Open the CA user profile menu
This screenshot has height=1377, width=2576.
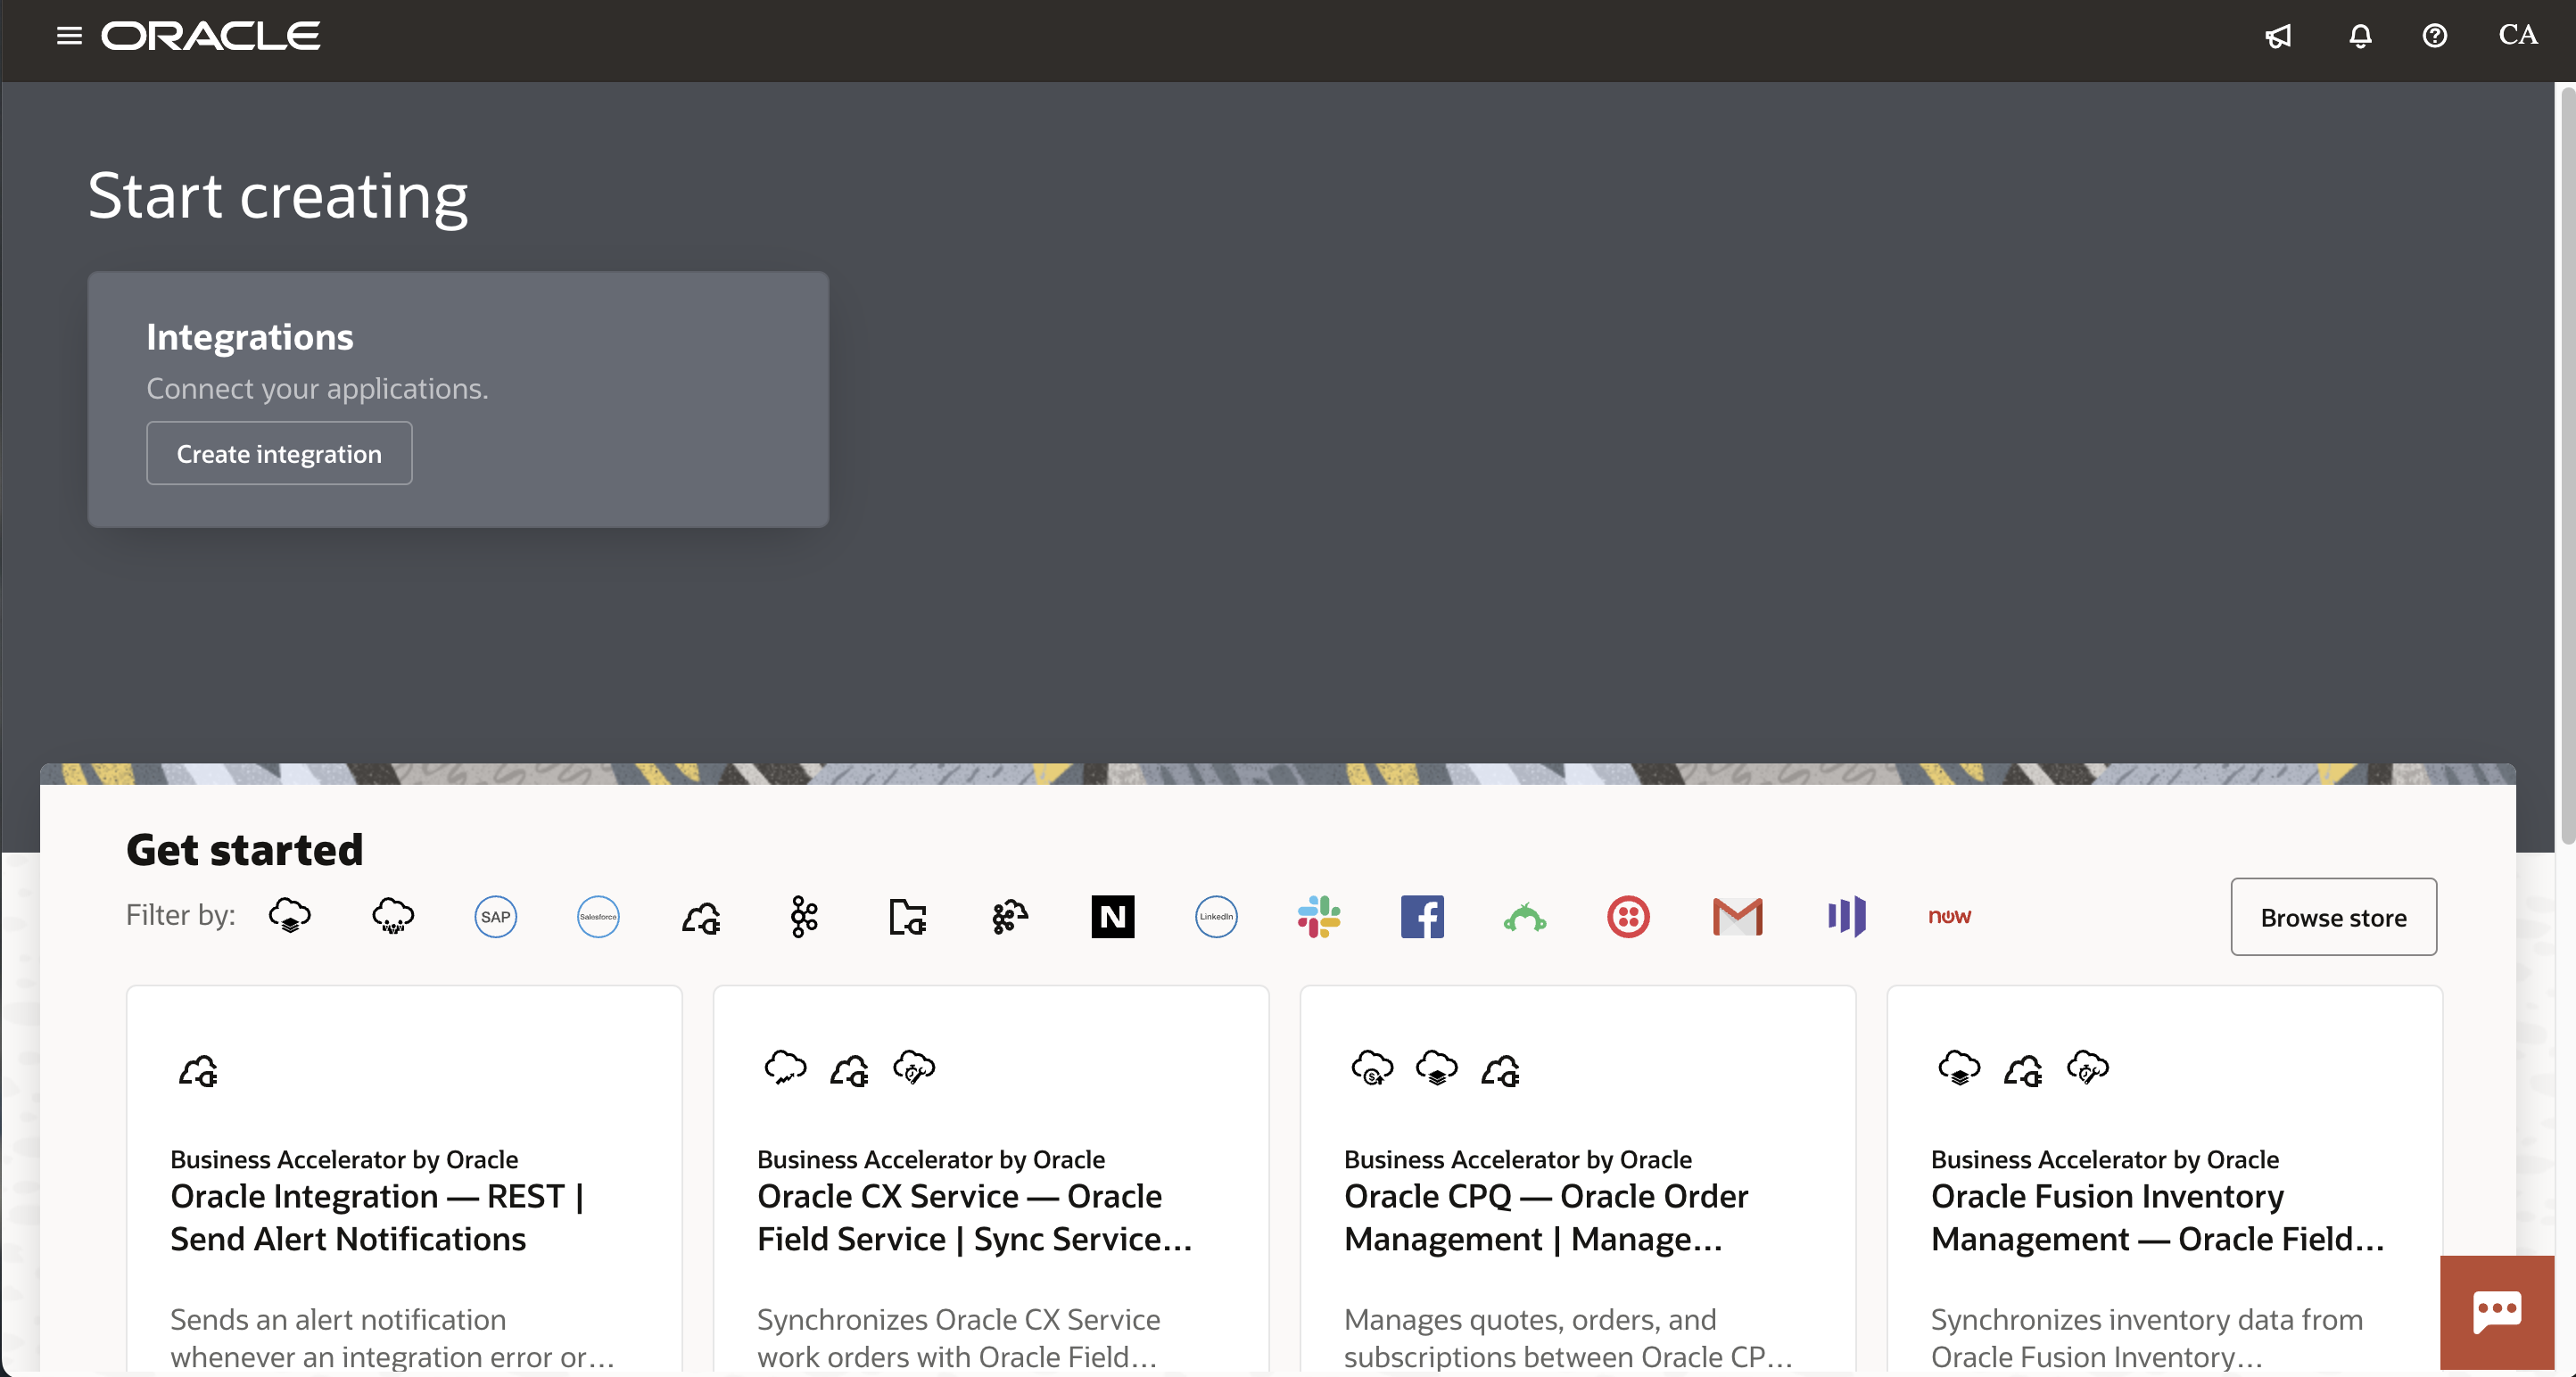[x=2517, y=35]
